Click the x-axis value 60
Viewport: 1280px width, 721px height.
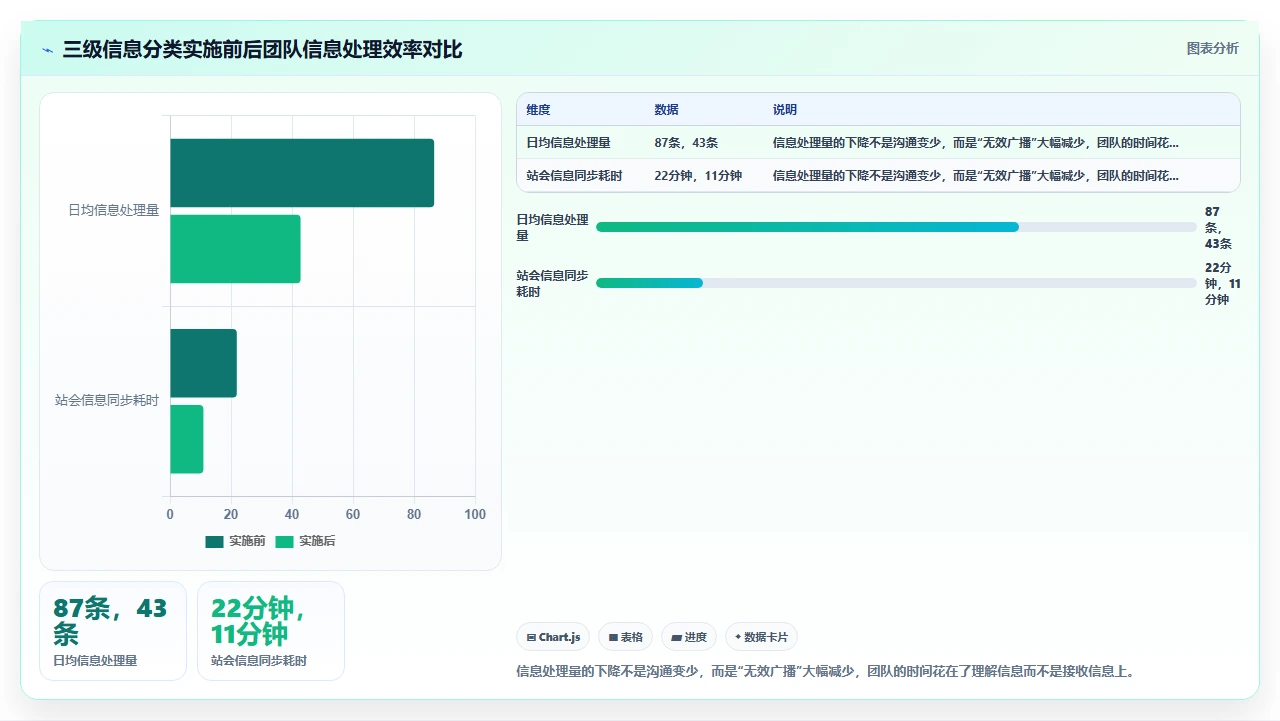(x=353, y=514)
